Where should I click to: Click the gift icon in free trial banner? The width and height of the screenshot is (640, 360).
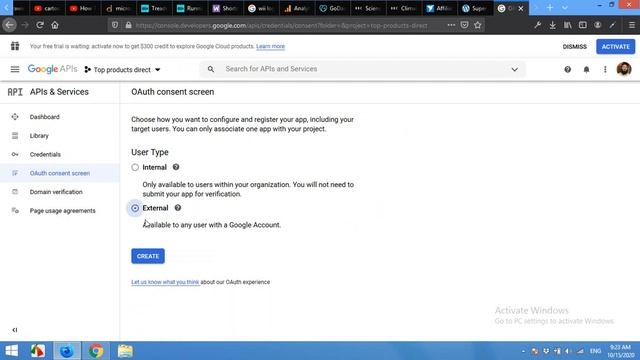(15, 46)
